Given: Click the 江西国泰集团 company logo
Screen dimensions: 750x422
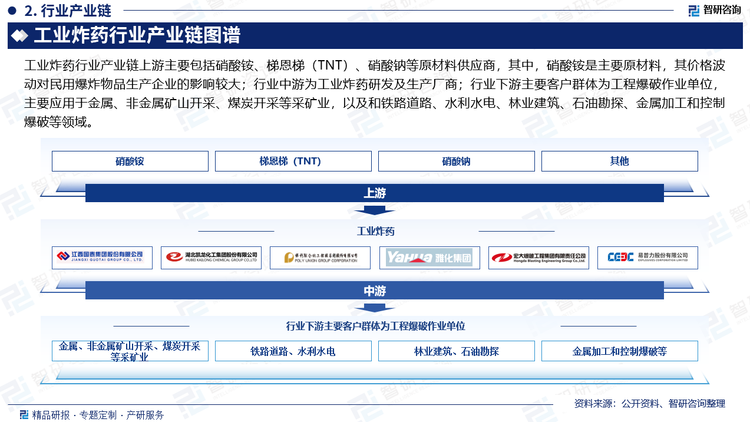Looking at the screenshot, I should click(x=102, y=257).
